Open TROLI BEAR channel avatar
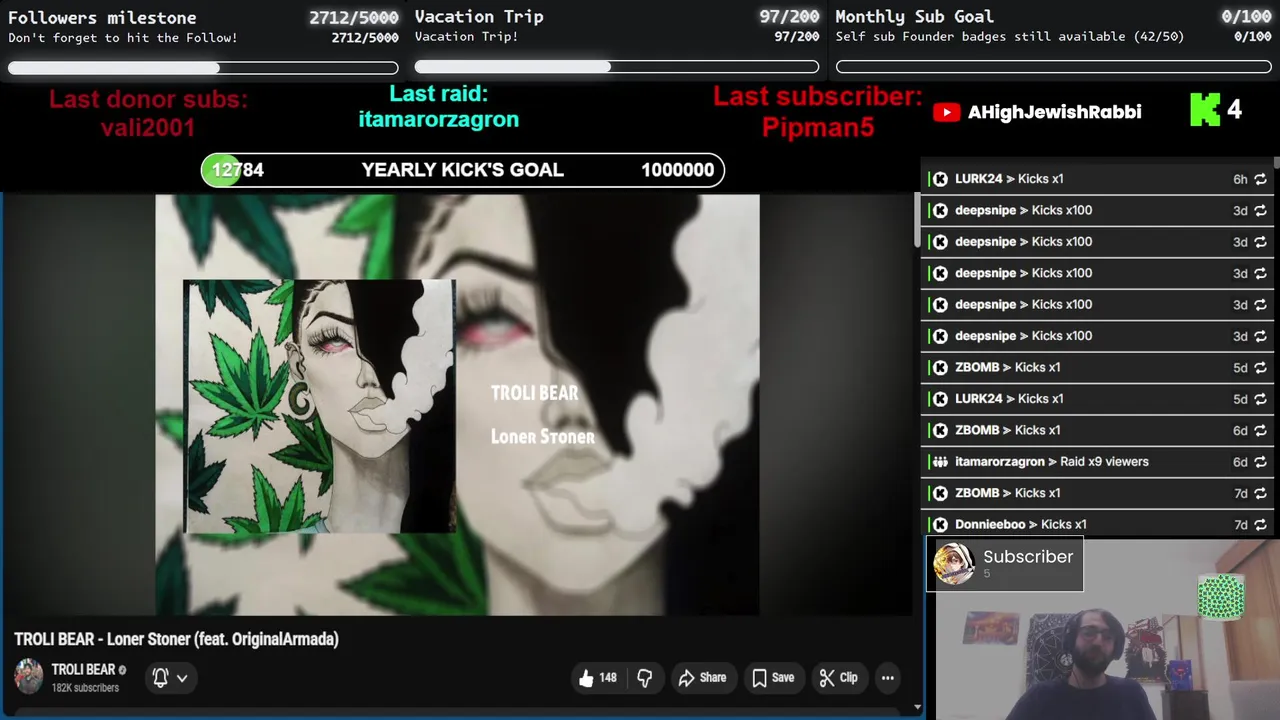The height and width of the screenshot is (720, 1280). point(29,677)
